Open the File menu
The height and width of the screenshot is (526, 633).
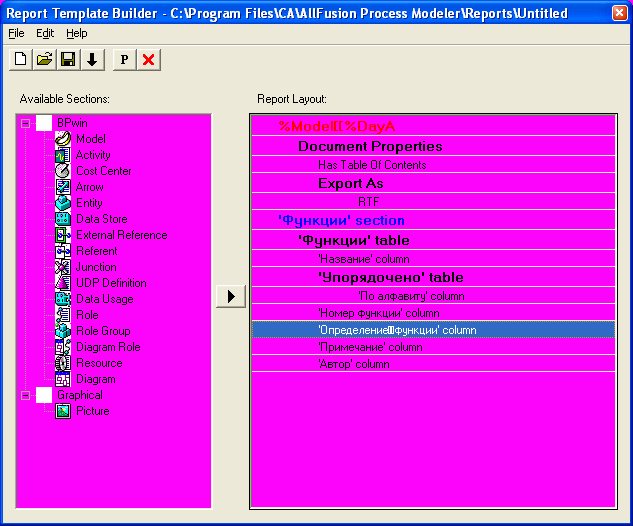tap(16, 33)
